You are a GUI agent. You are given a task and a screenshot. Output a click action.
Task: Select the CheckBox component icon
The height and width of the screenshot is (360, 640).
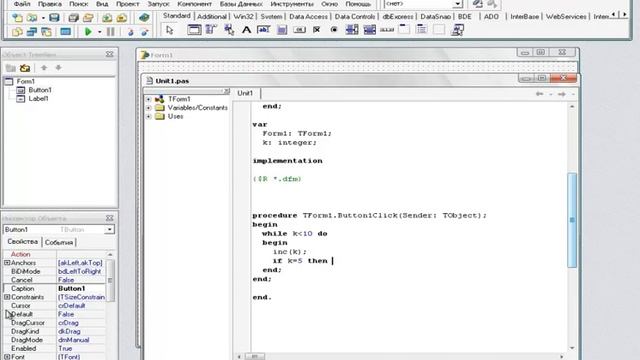[316, 30]
